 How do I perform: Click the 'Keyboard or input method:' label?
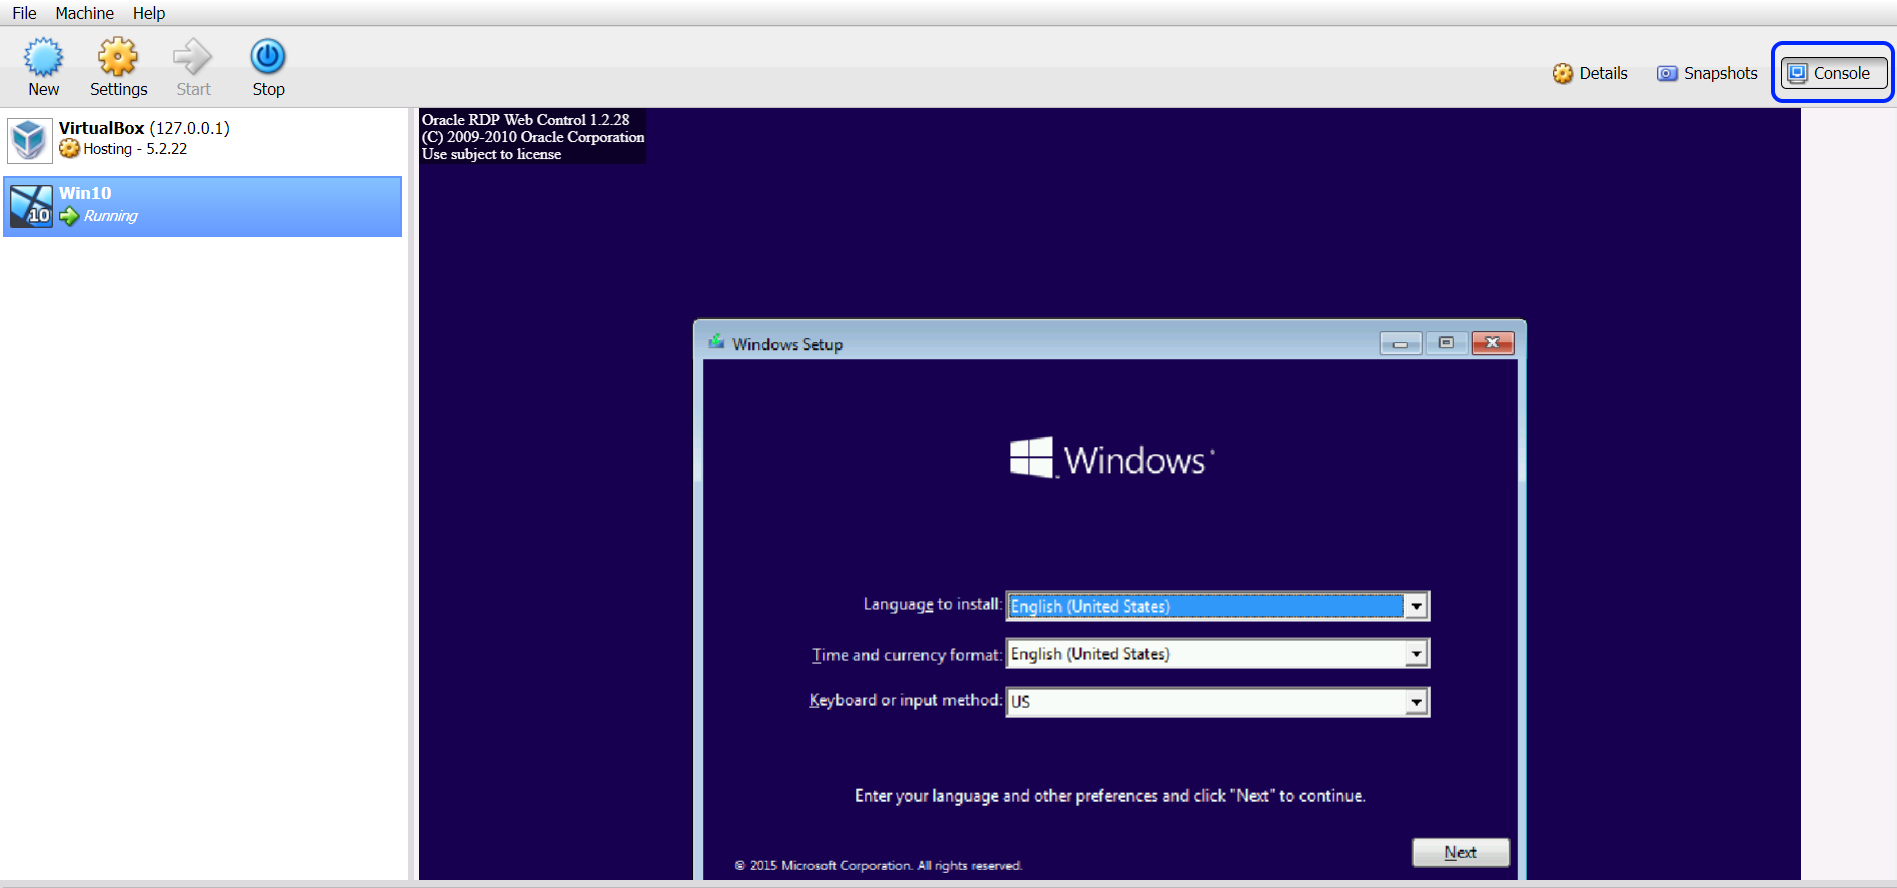coord(905,700)
